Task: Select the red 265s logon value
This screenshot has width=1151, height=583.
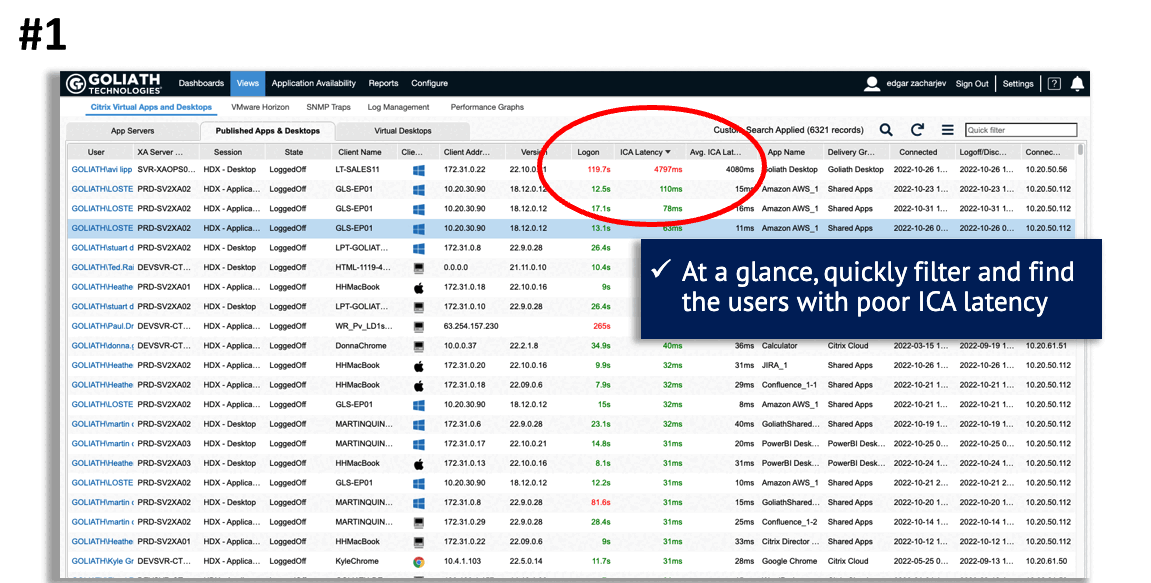Action: click(601, 326)
